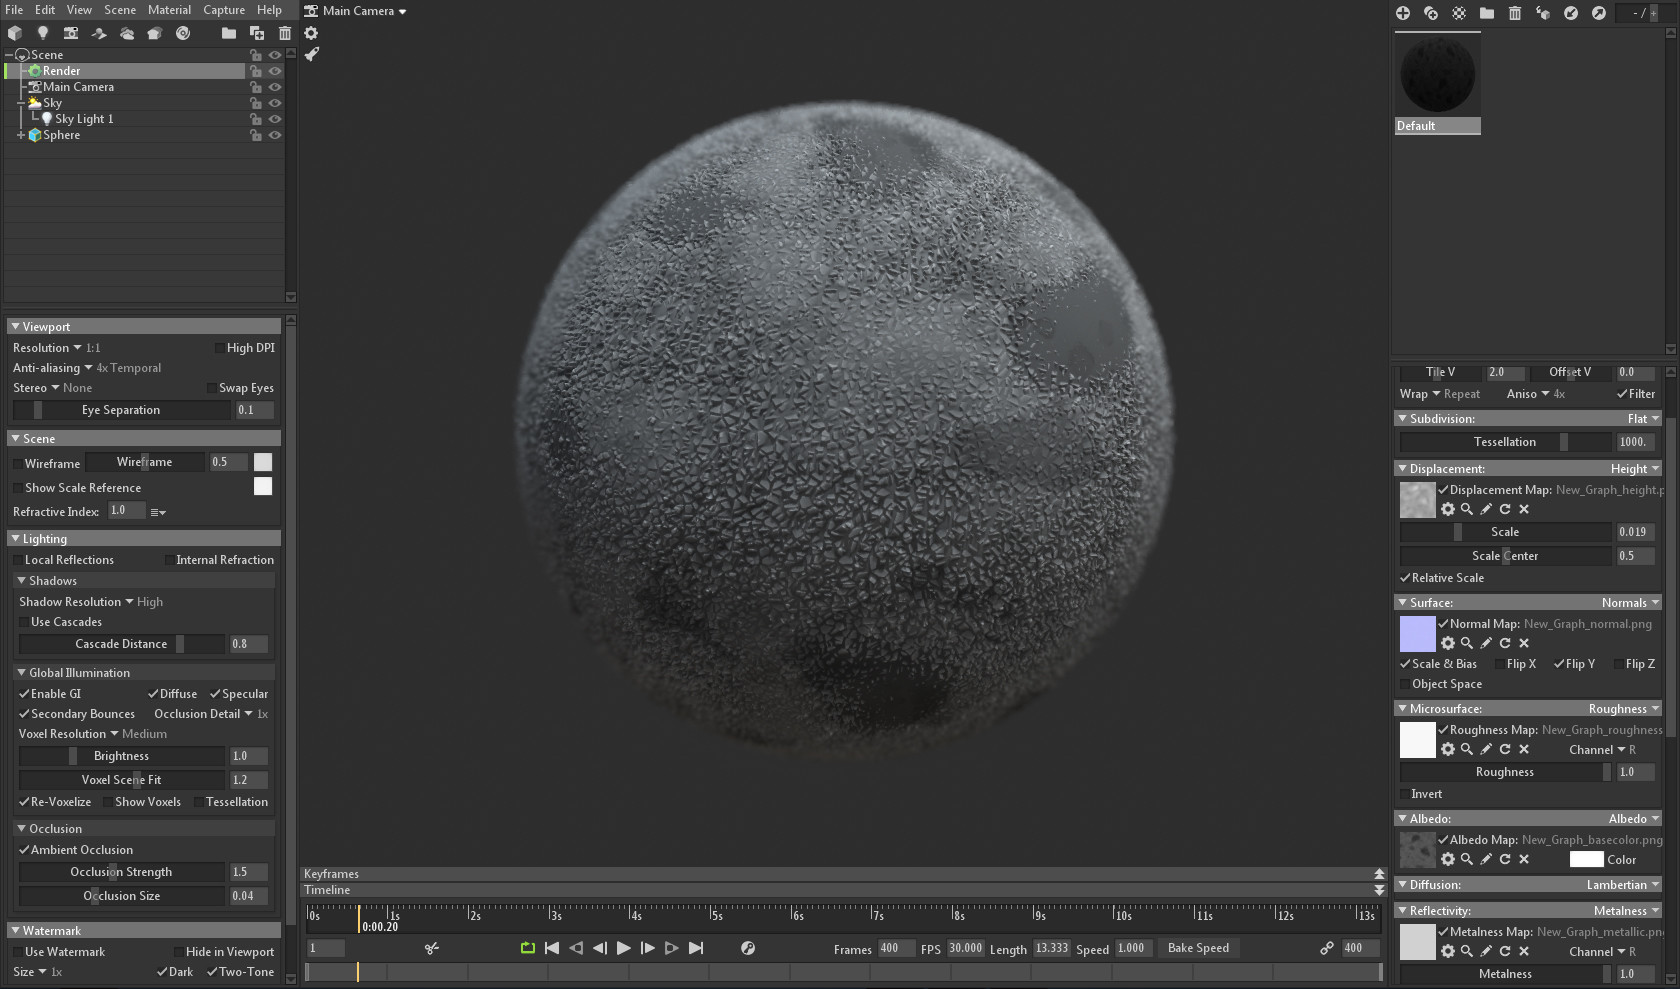The height and width of the screenshot is (989, 1680).
Task: Open the Material menu
Action: point(169,10)
